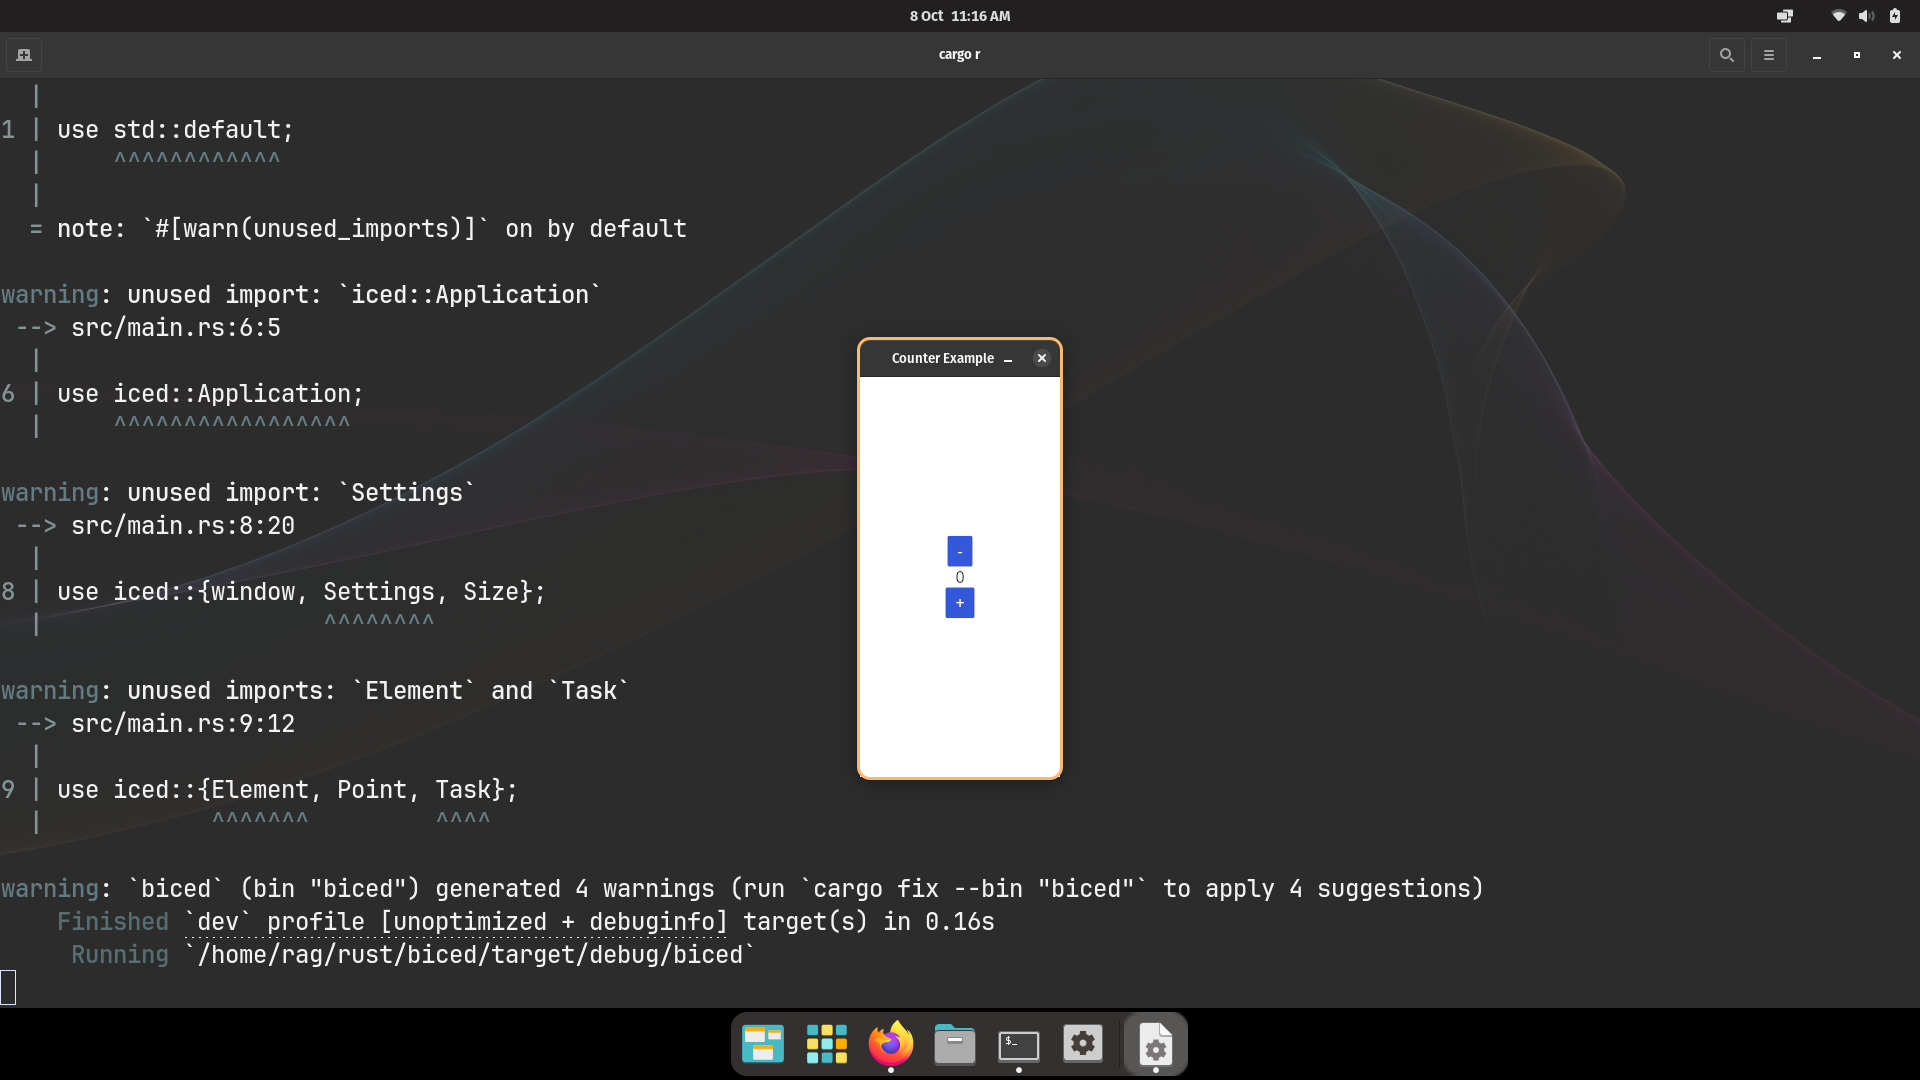Click the terminal prompt cursor area

click(10, 987)
